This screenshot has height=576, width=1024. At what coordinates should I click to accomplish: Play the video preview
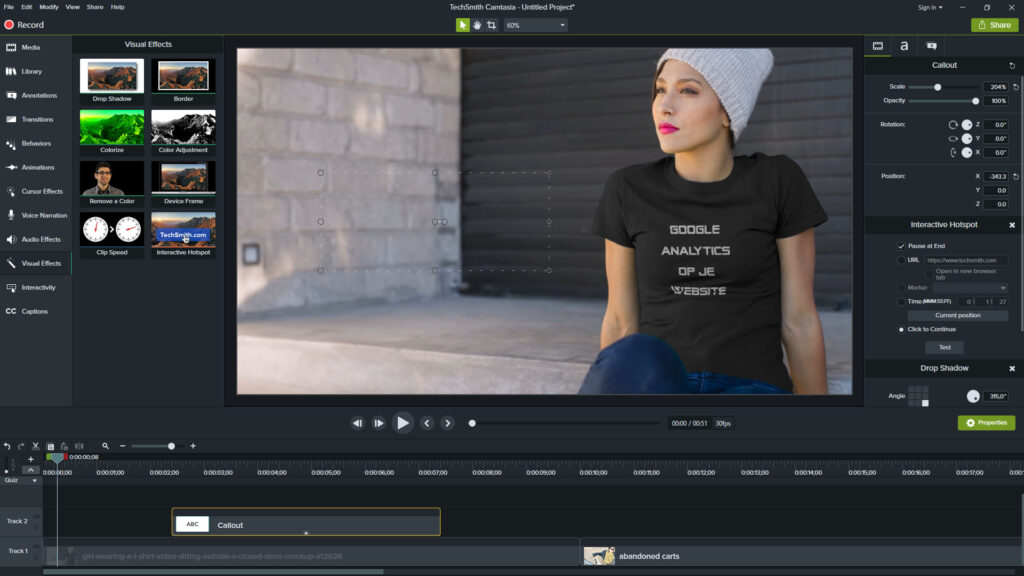coord(402,423)
